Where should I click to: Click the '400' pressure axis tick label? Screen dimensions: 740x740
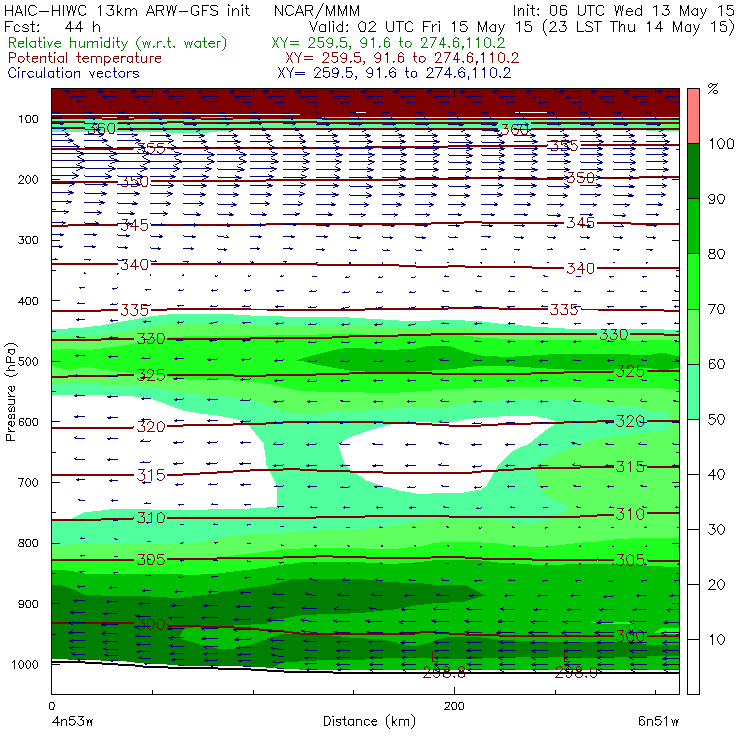pyautogui.click(x=28, y=301)
